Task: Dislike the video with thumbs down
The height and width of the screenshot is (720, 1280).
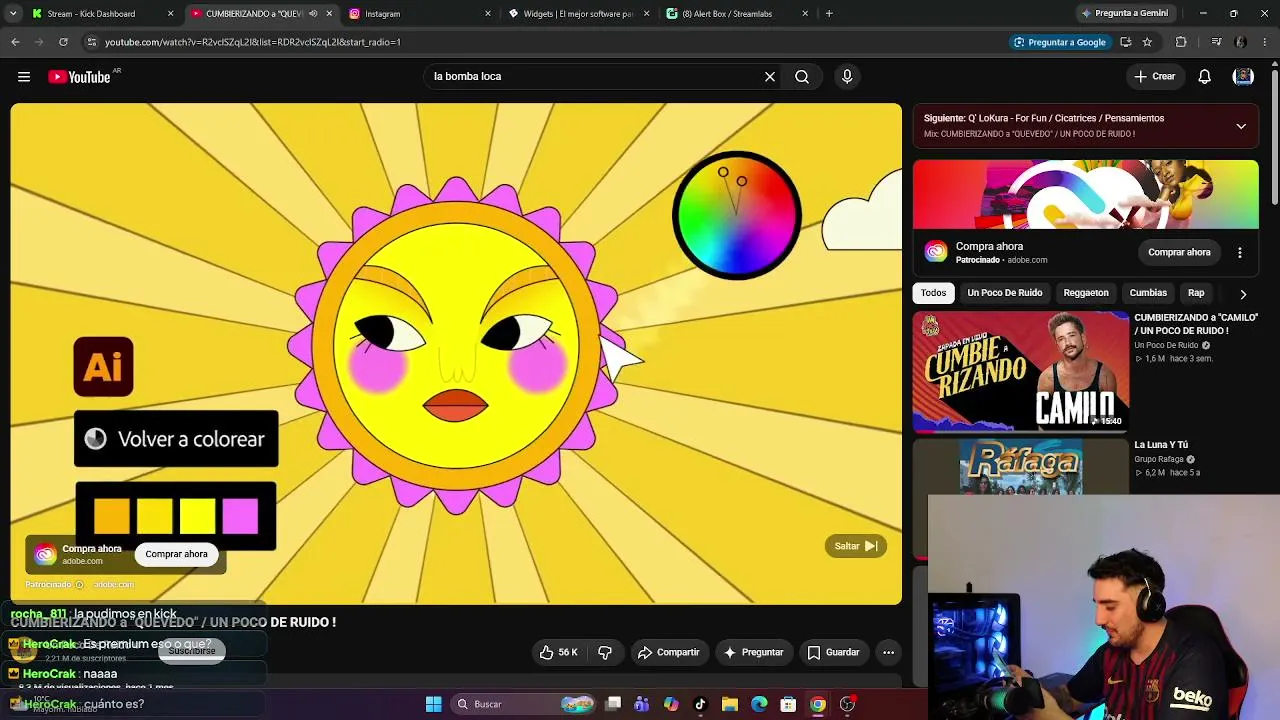Action: click(x=605, y=652)
